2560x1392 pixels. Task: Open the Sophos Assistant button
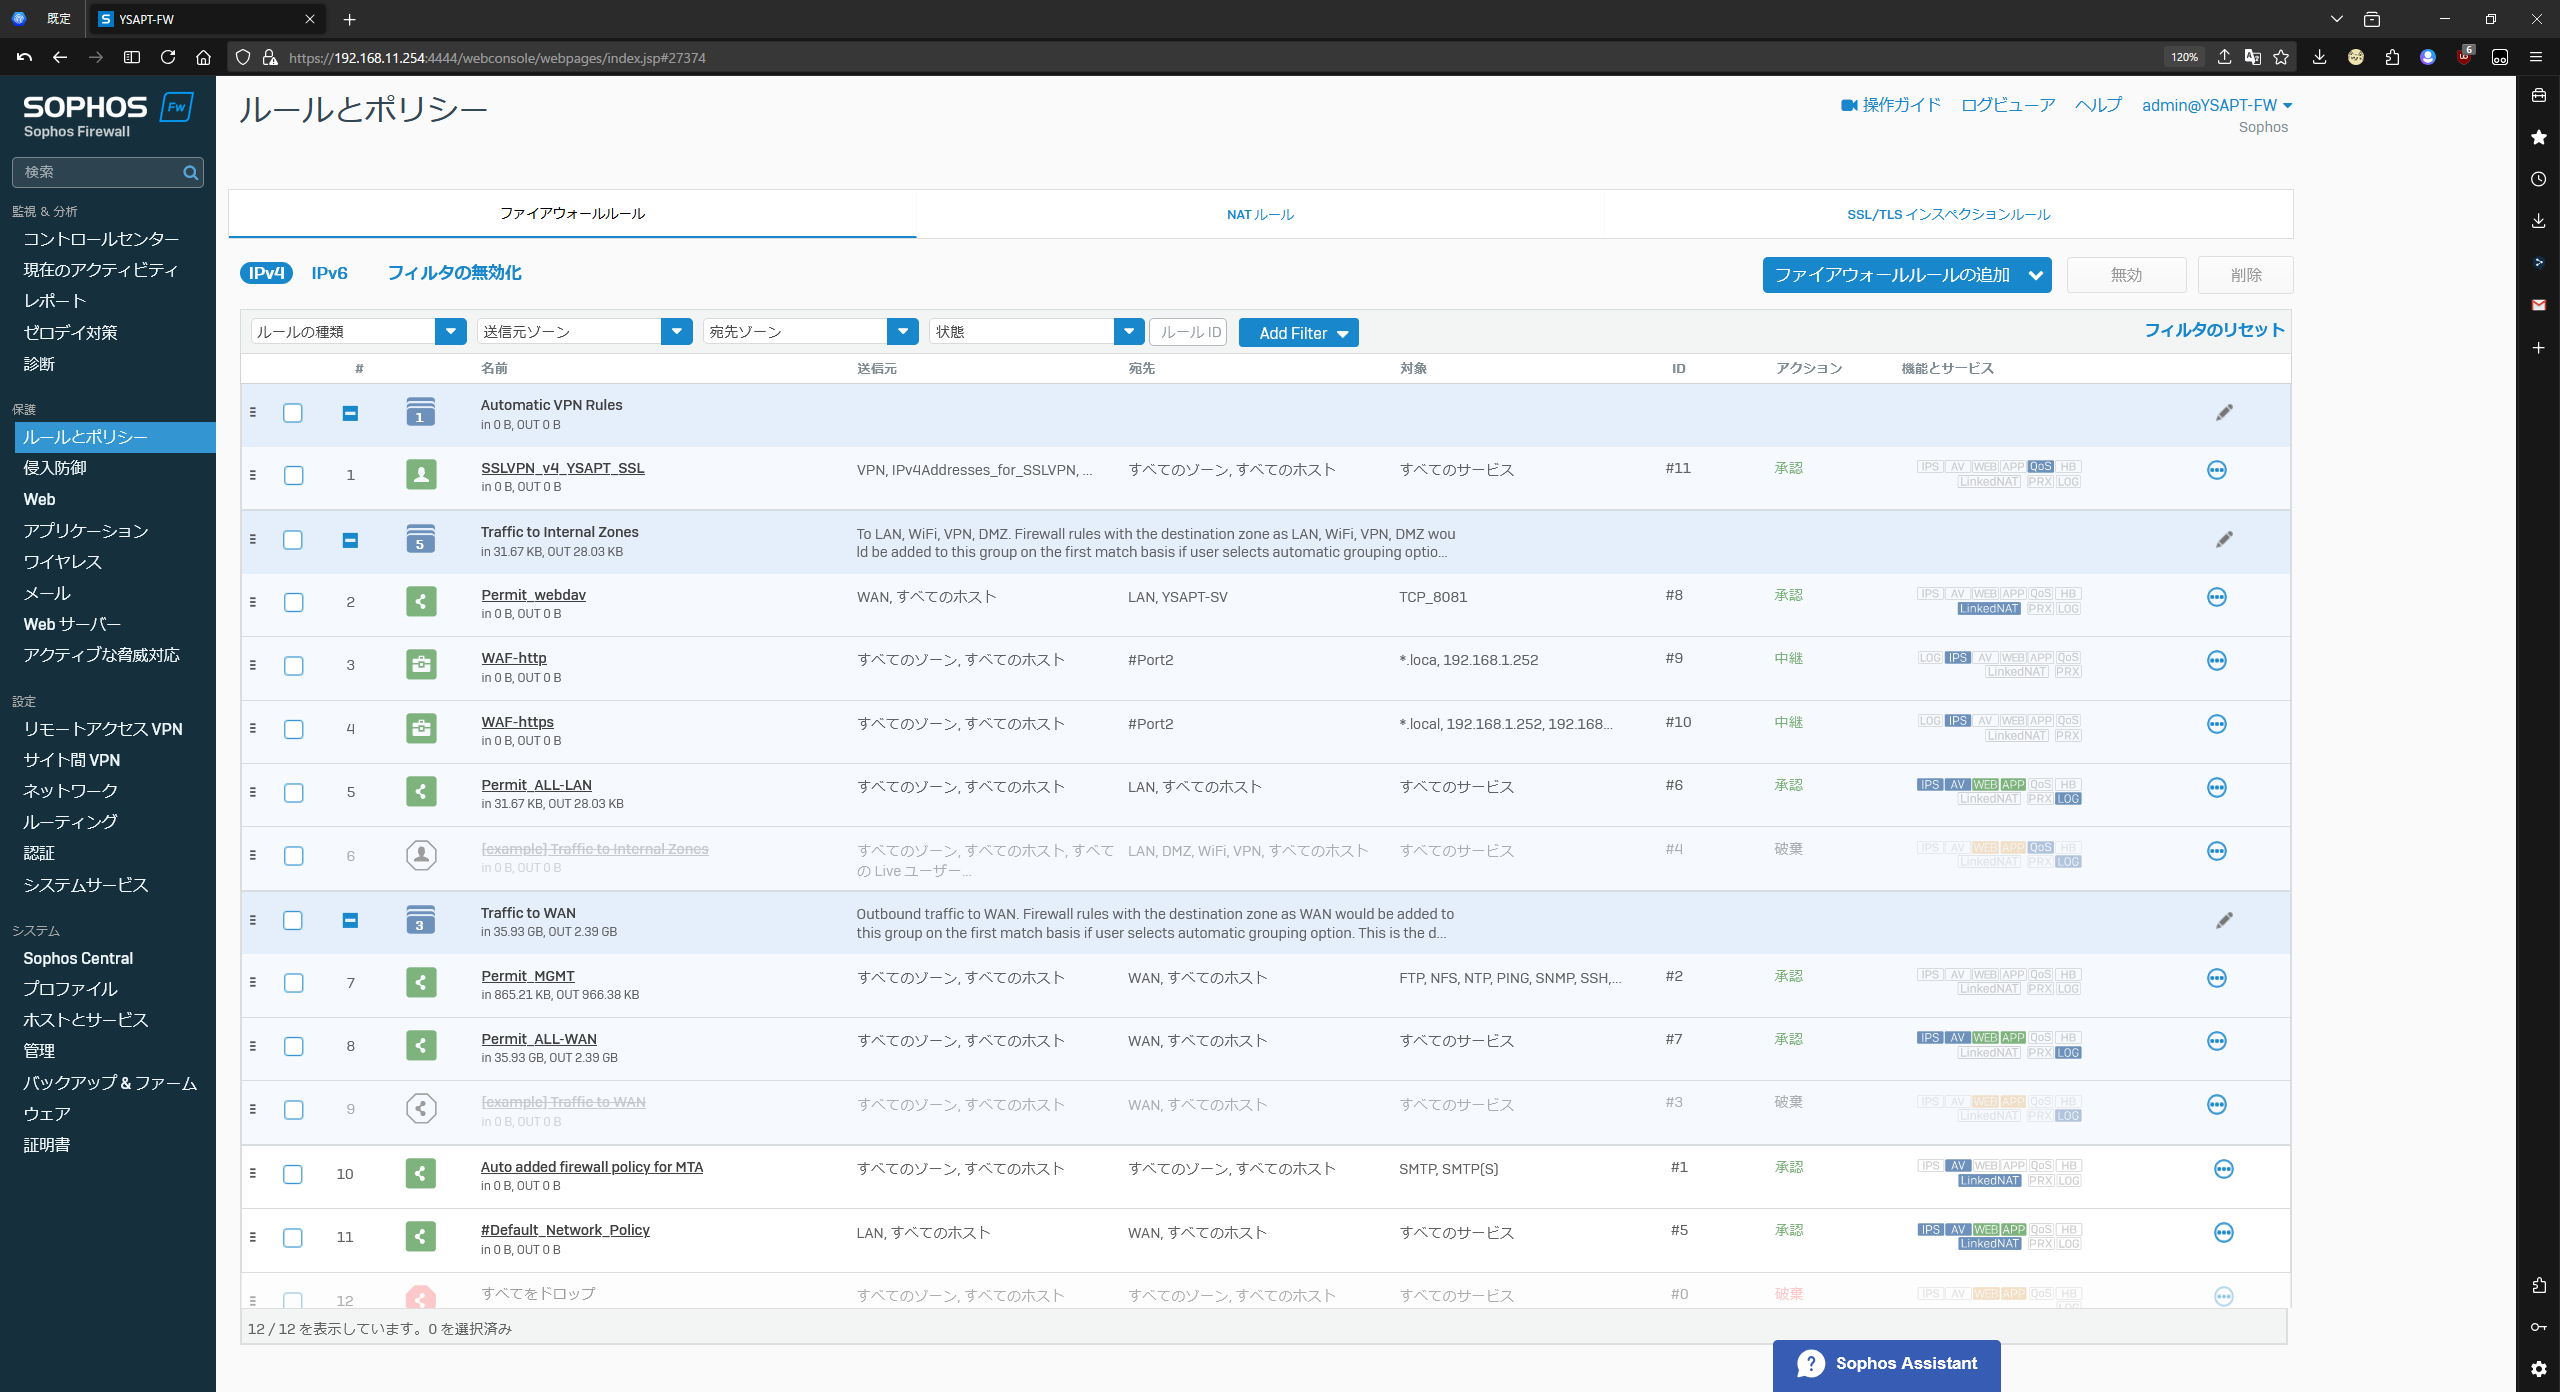tap(1886, 1364)
